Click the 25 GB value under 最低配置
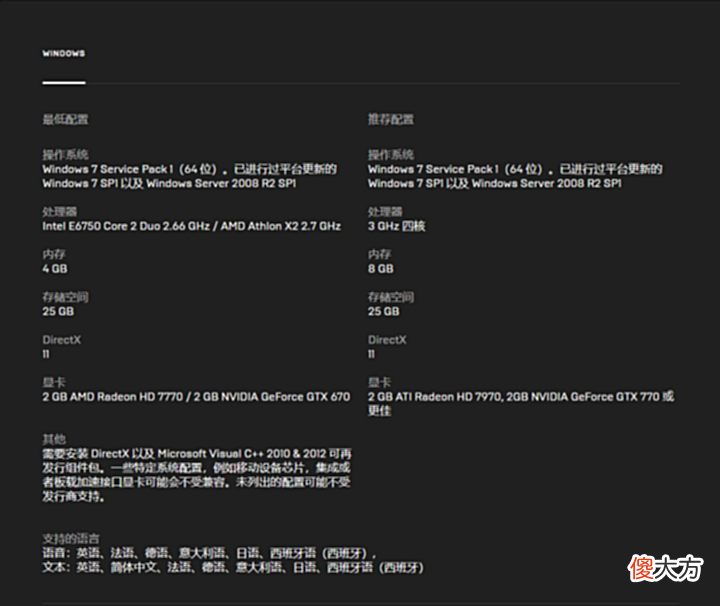Screen dimensions: 720x606 tap(58, 311)
